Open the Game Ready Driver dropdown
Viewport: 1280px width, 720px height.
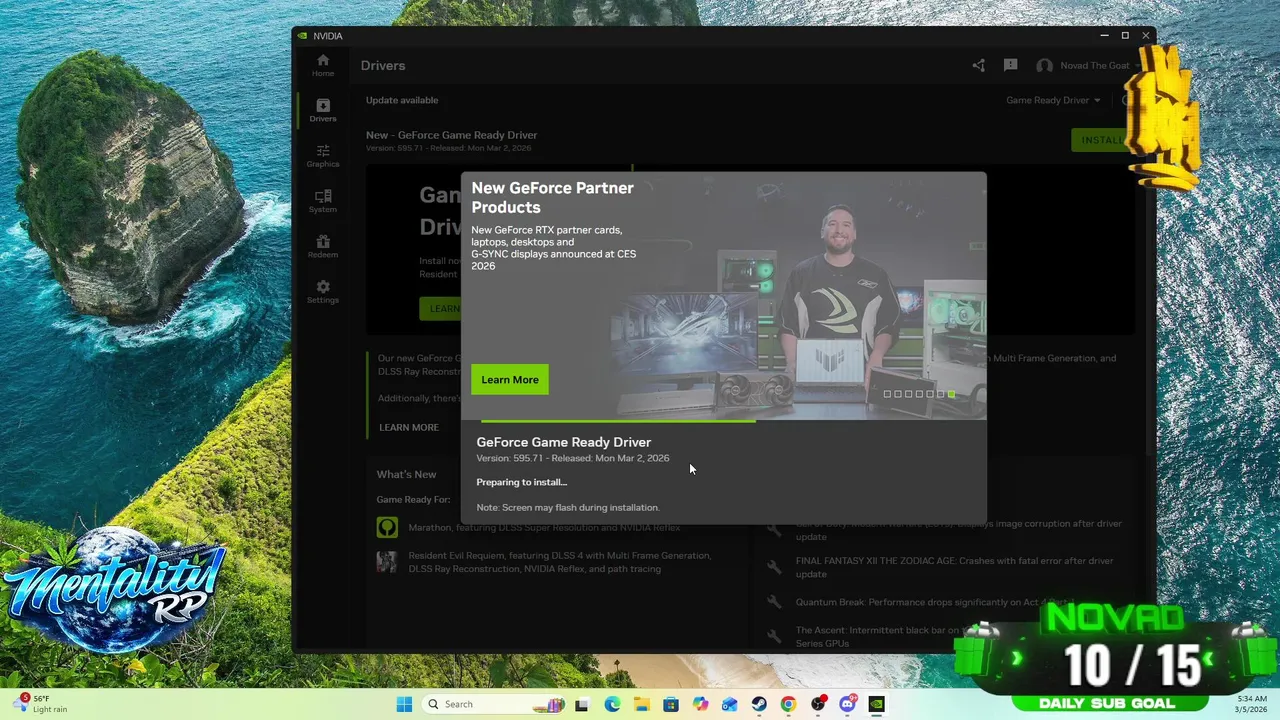tap(1053, 100)
